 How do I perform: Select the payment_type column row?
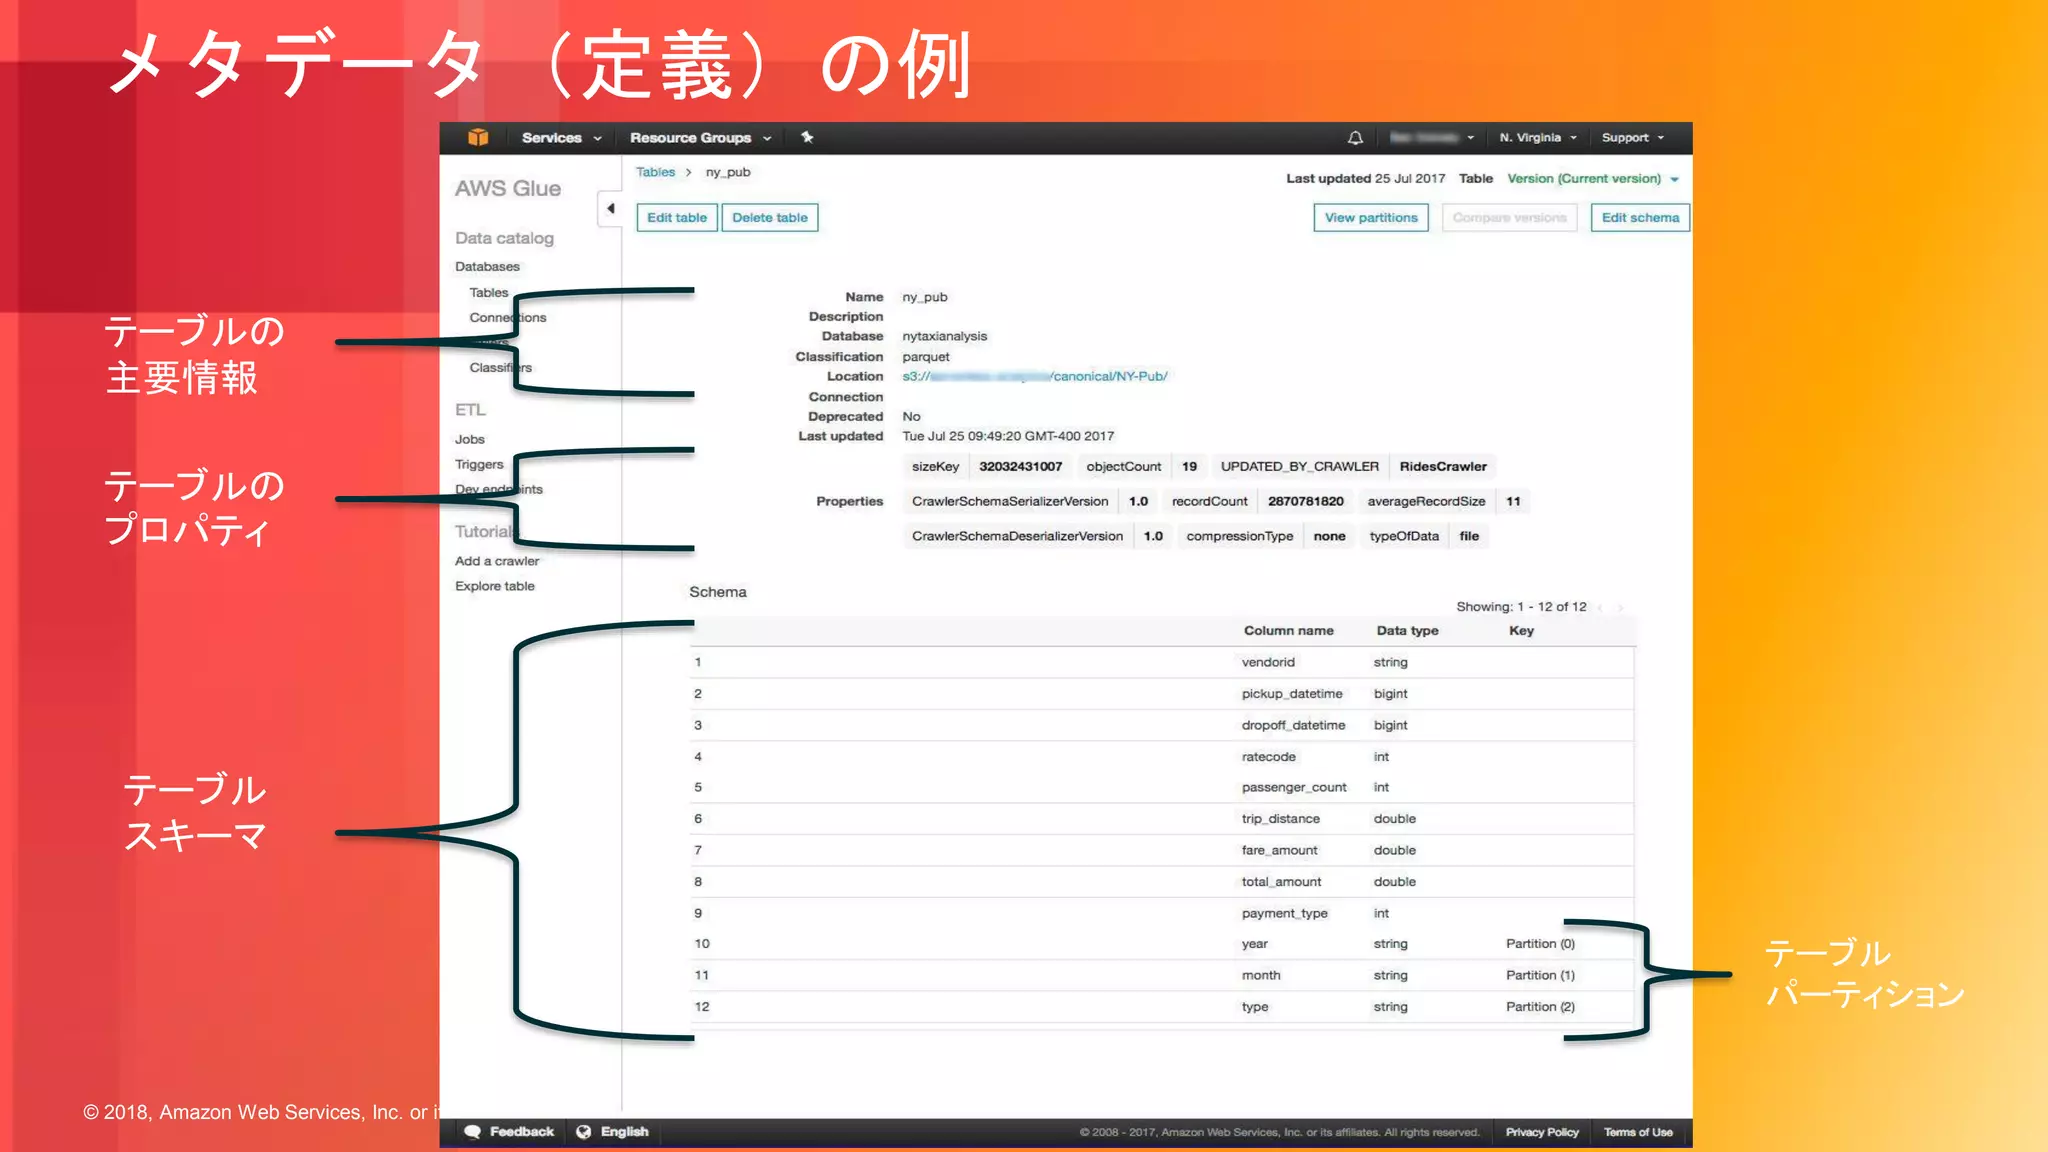click(1162, 914)
